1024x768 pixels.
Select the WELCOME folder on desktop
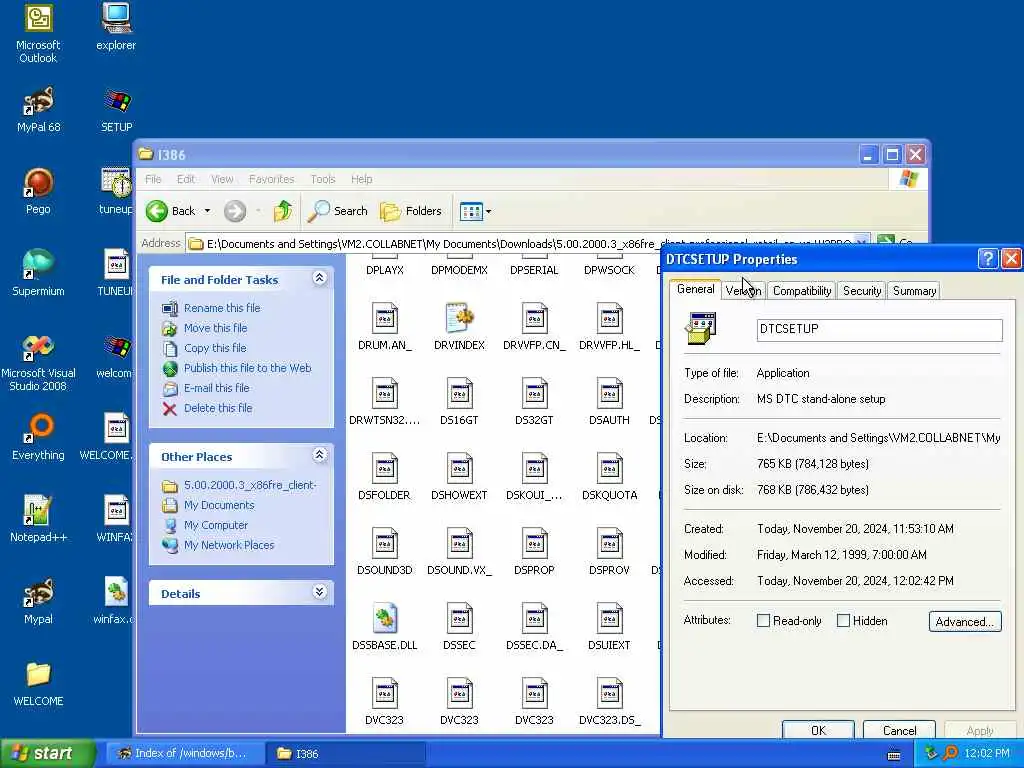point(38,684)
